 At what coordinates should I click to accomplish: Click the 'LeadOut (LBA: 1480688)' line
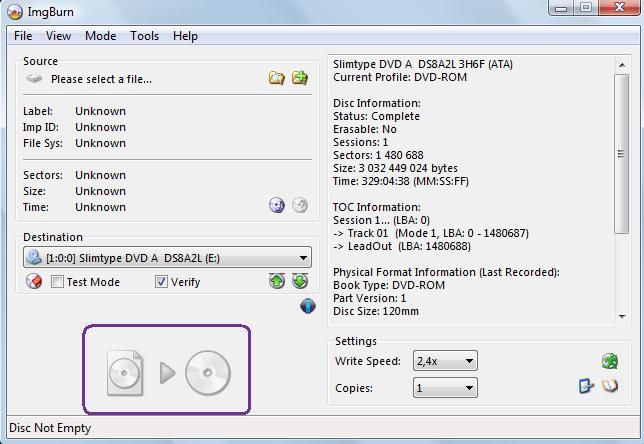(402, 246)
